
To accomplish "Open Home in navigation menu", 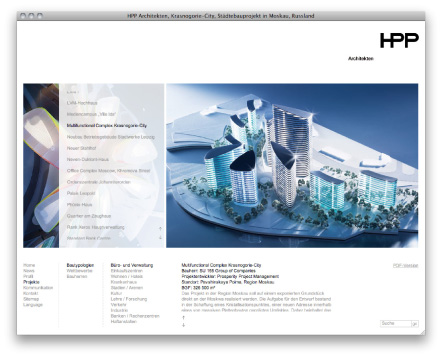I will click(x=29, y=265).
